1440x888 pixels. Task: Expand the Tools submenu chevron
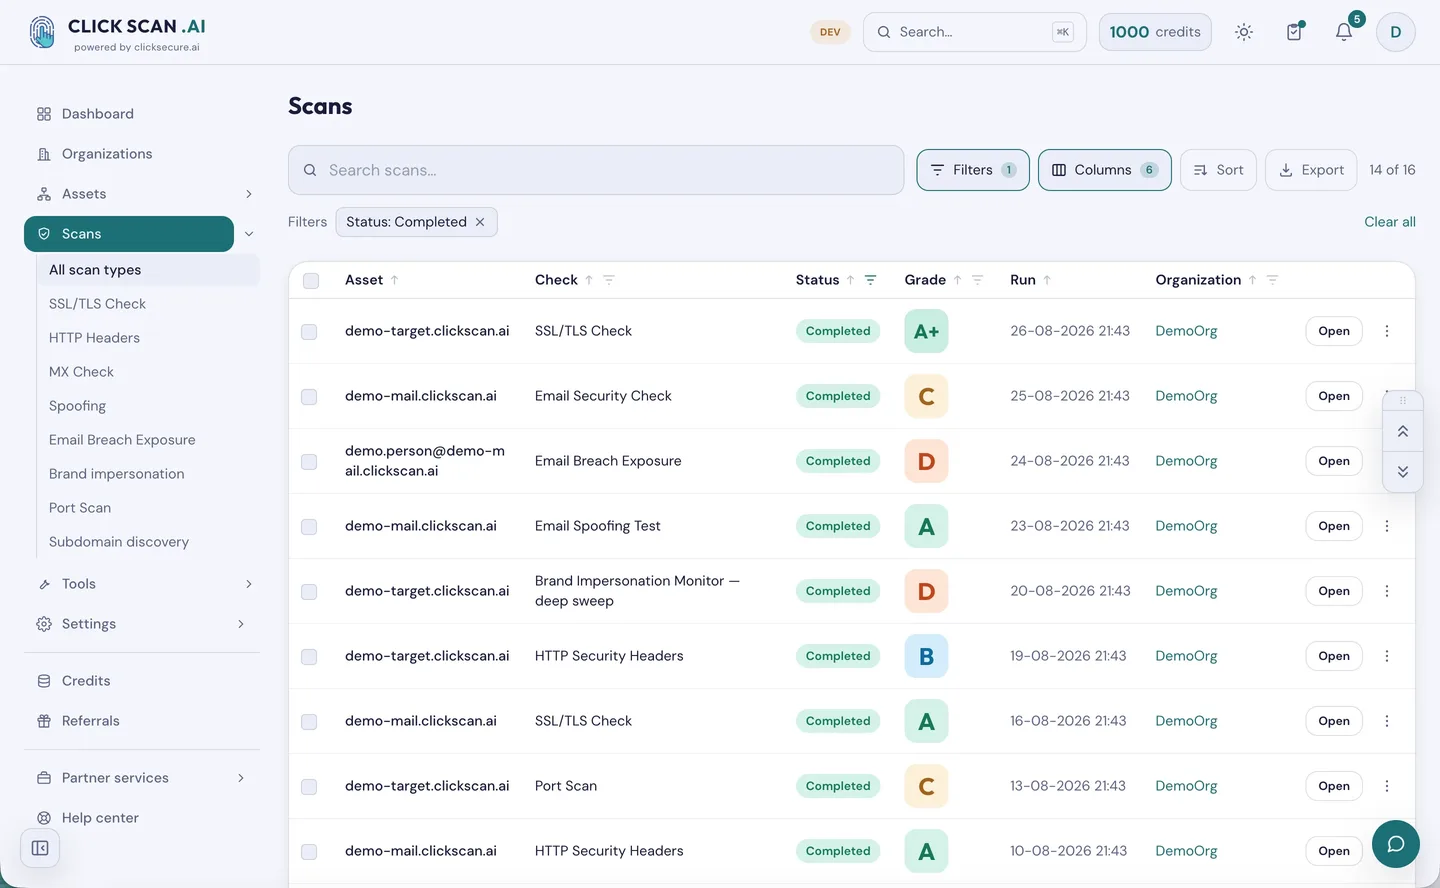pos(249,584)
